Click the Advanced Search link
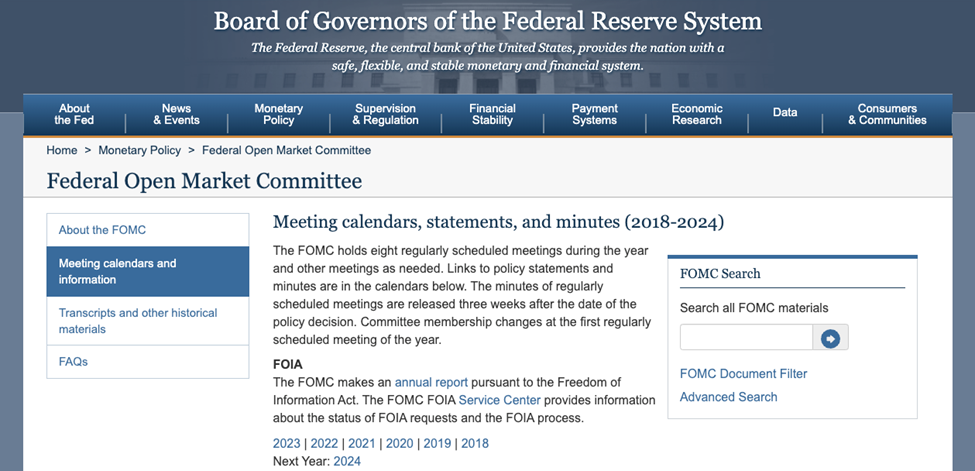This screenshot has height=471, width=975. (x=728, y=397)
